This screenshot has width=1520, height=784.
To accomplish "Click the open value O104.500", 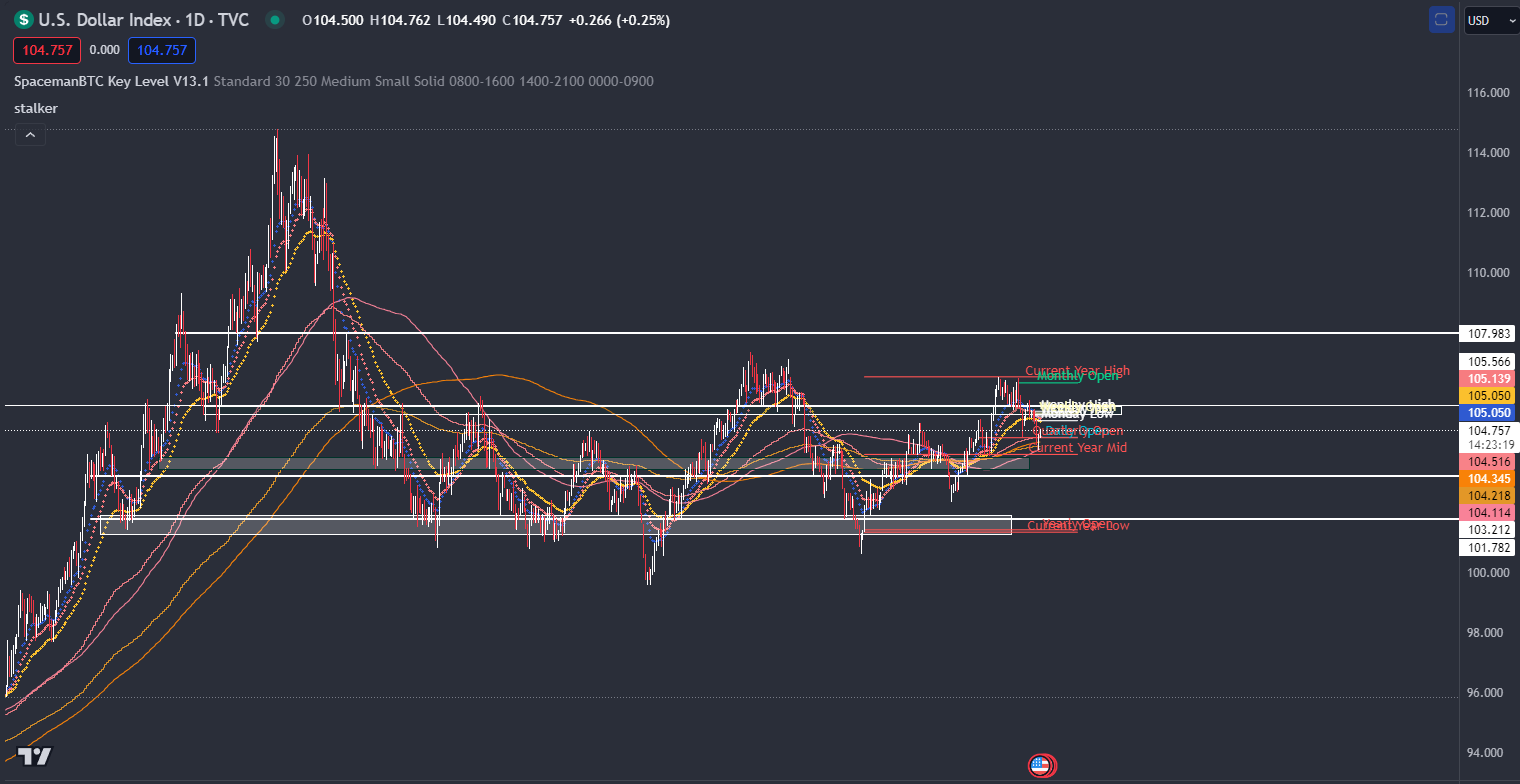I will (333, 20).
